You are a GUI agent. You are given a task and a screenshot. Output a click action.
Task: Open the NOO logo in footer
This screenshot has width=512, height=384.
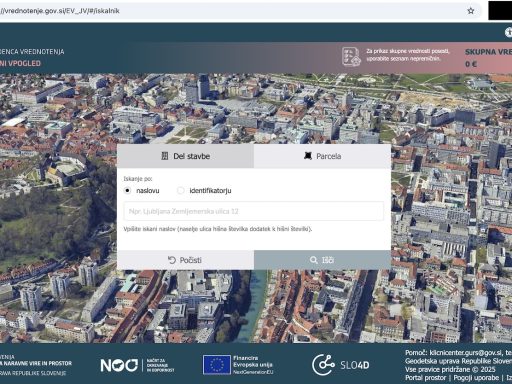pos(137,365)
